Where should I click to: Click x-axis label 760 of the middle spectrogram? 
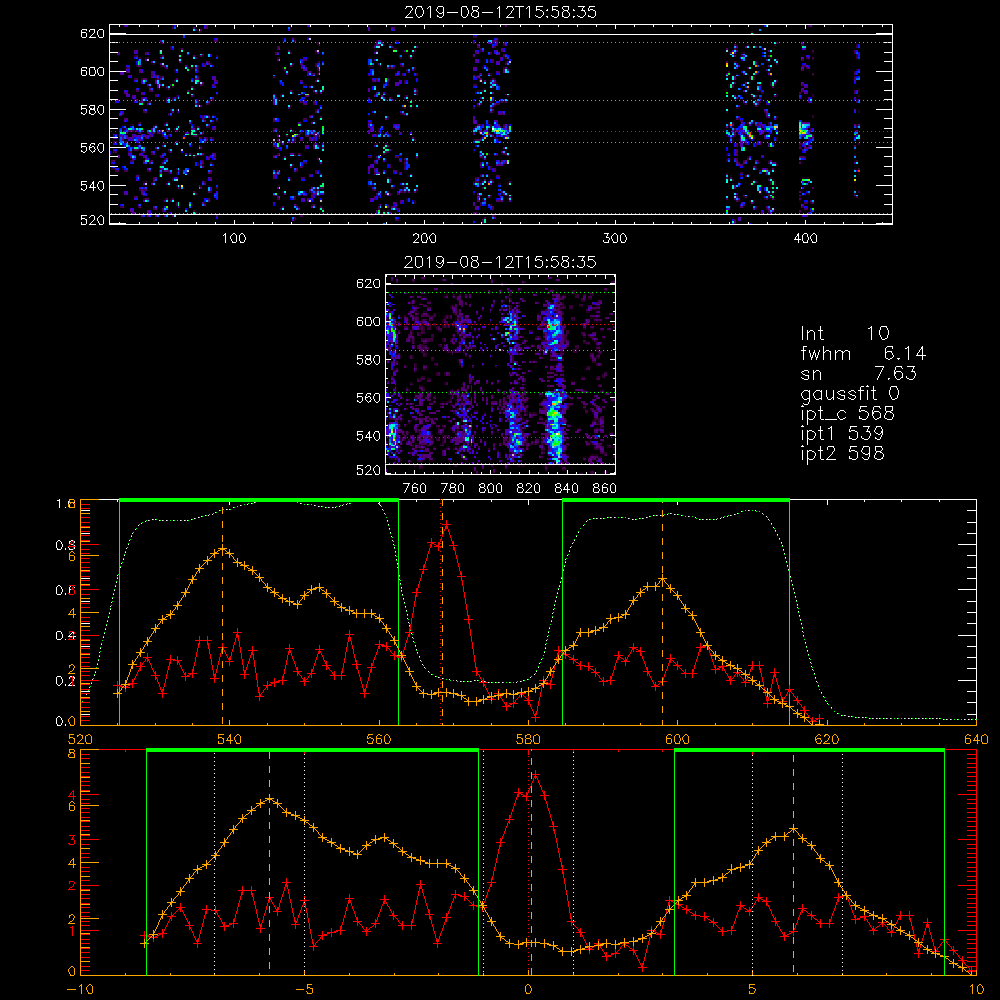pyautogui.click(x=415, y=489)
